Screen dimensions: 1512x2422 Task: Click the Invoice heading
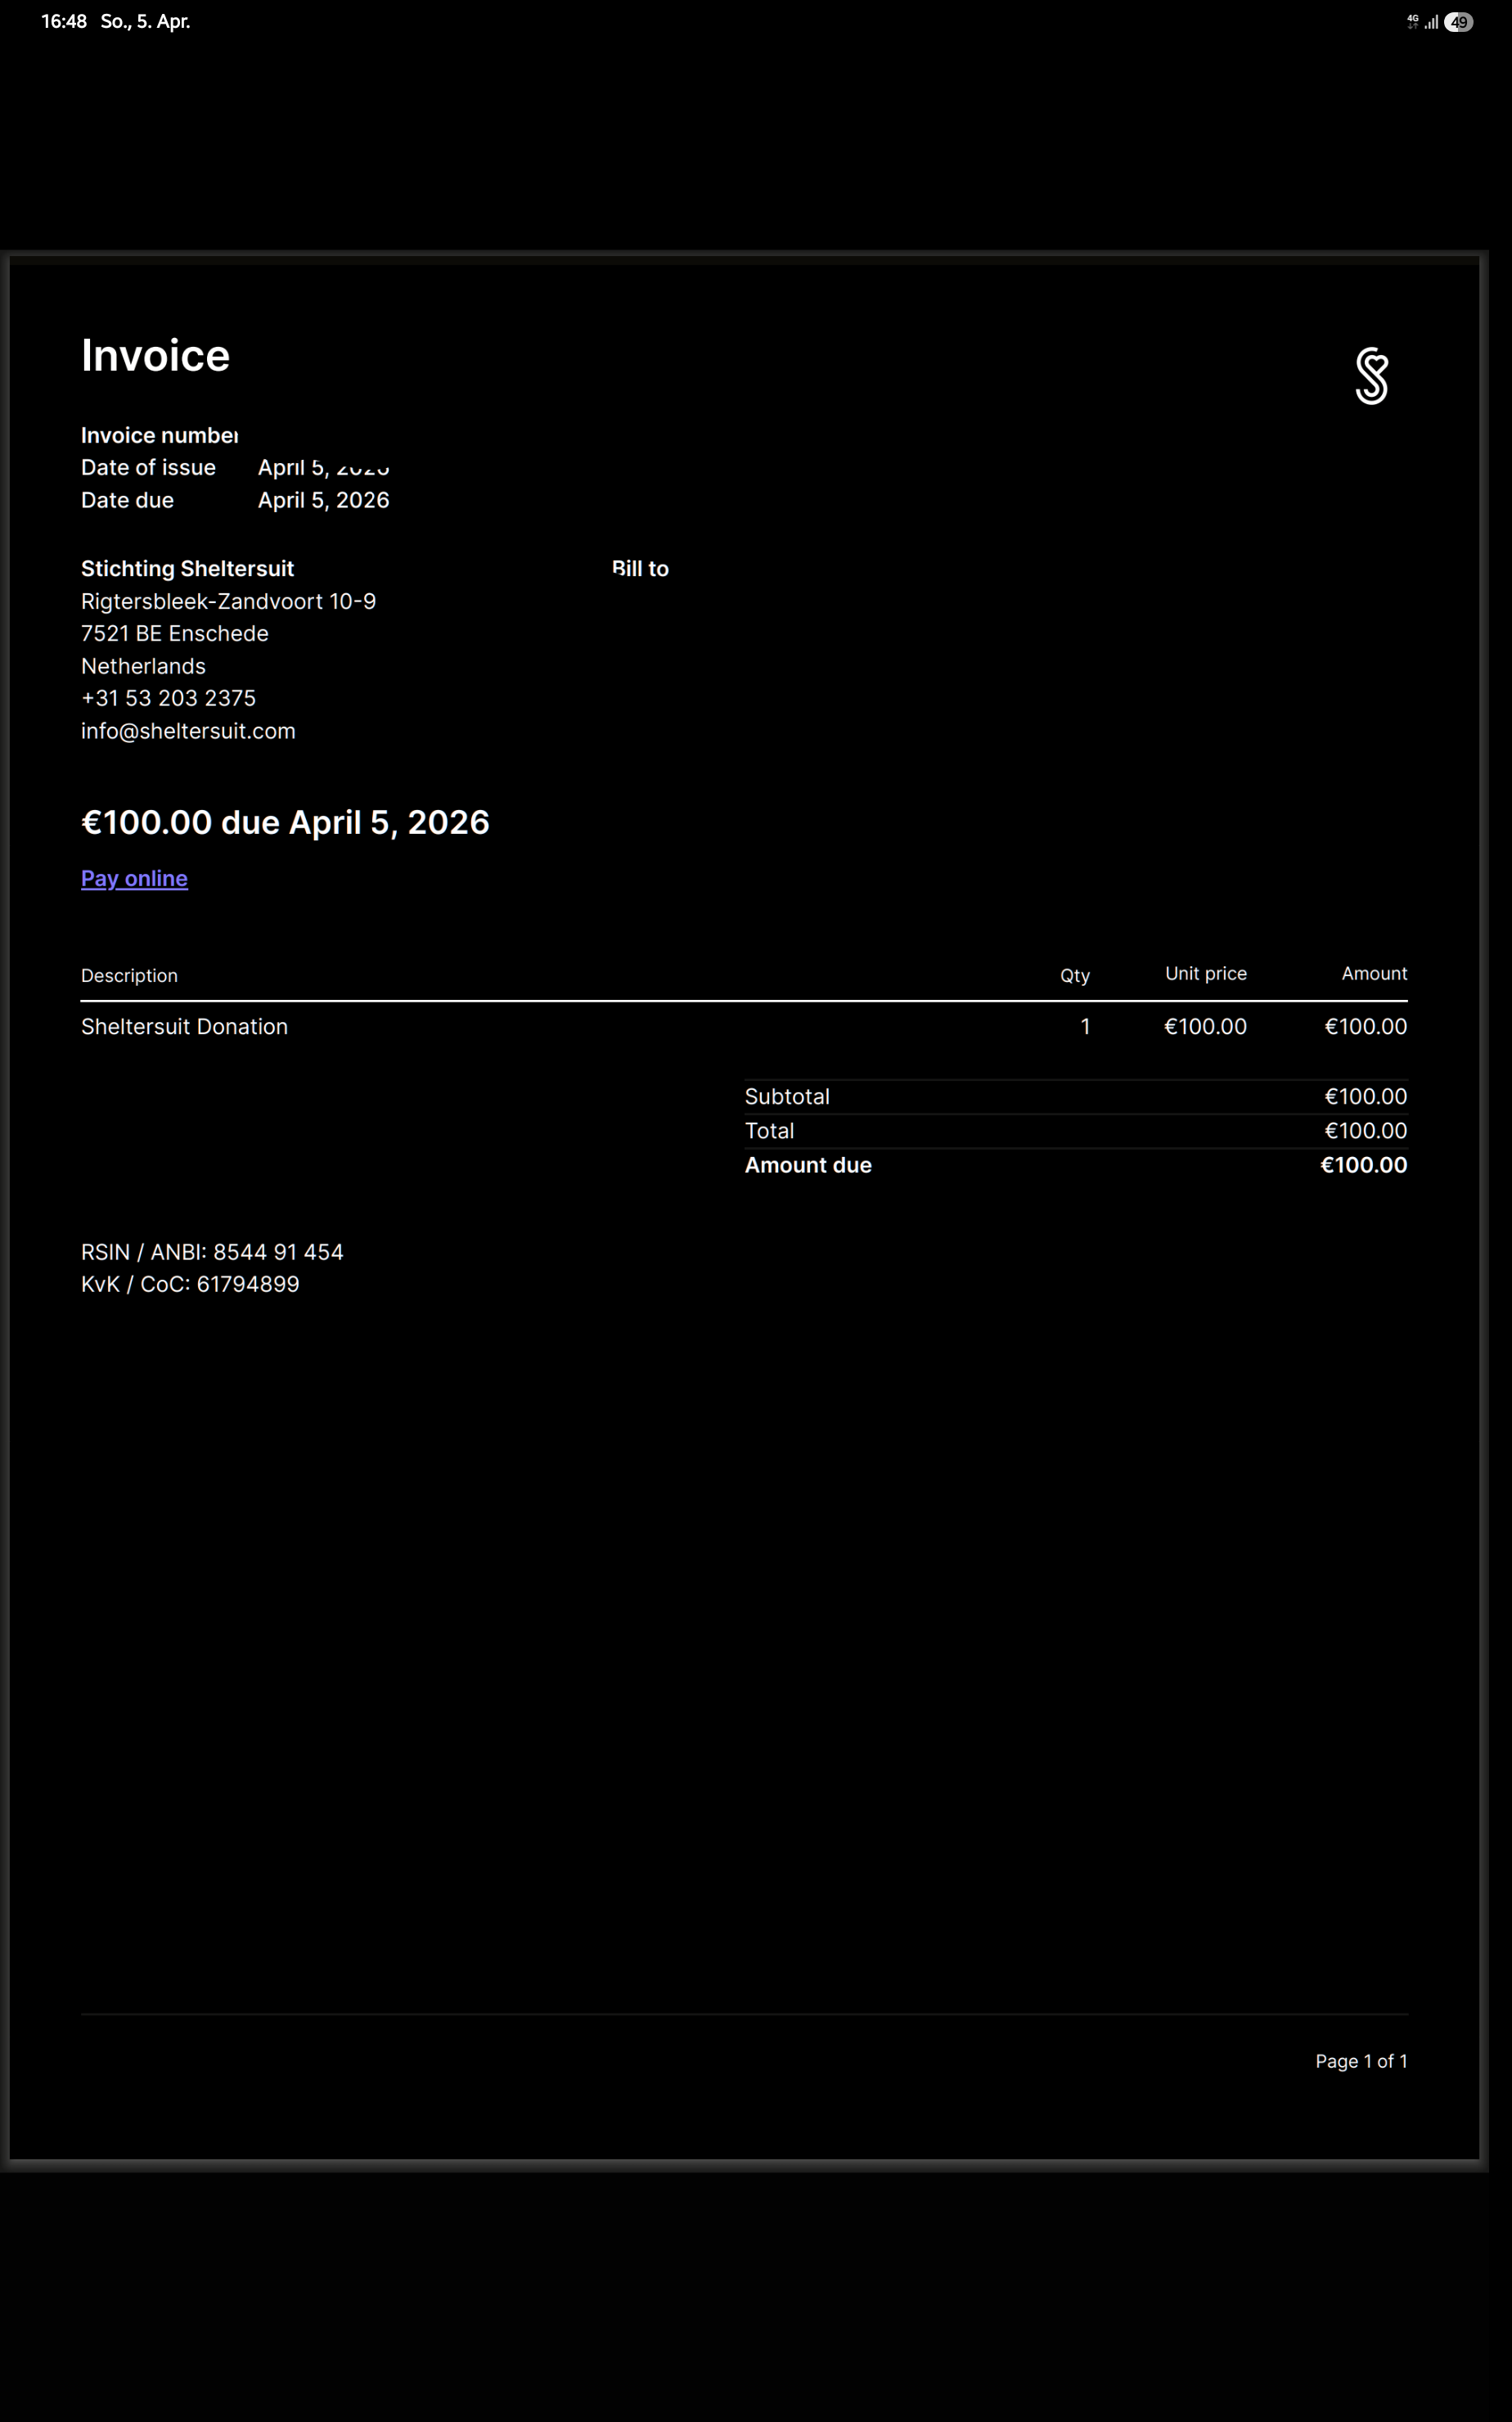155,356
